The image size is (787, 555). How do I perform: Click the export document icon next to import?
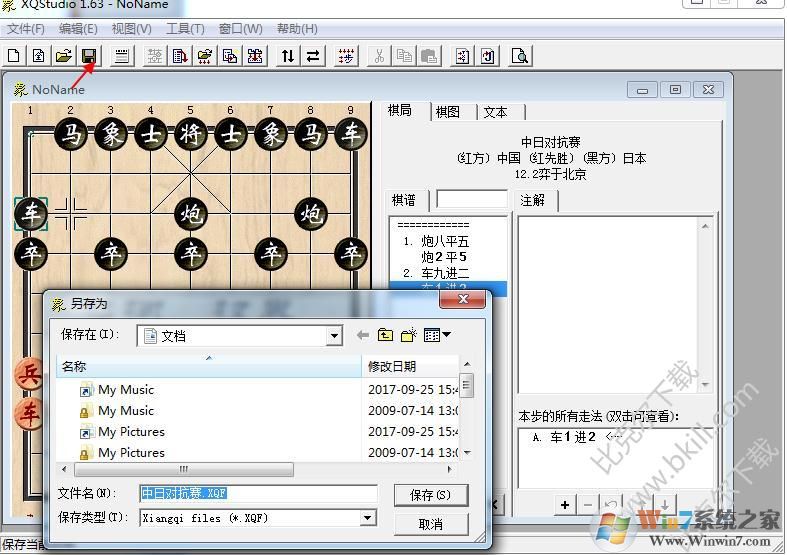(487, 56)
